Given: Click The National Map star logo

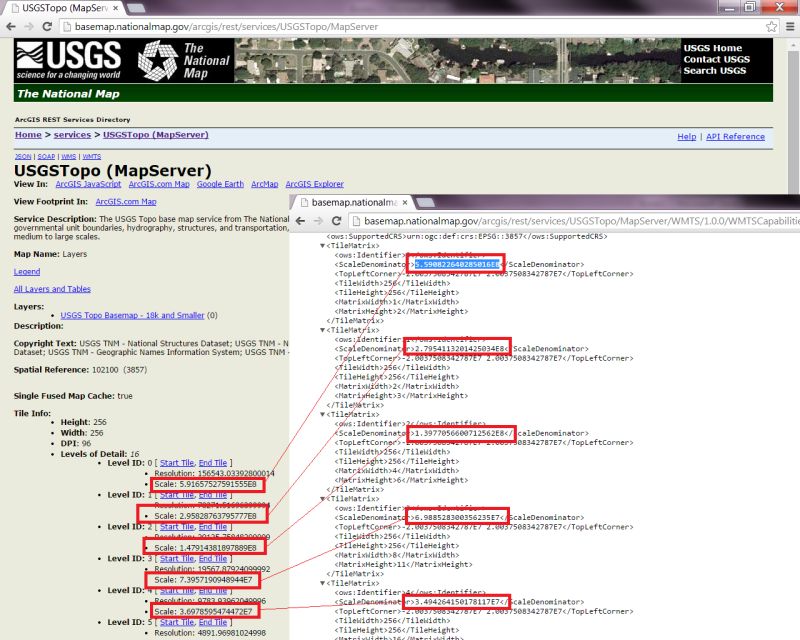Looking at the screenshot, I should (158, 61).
